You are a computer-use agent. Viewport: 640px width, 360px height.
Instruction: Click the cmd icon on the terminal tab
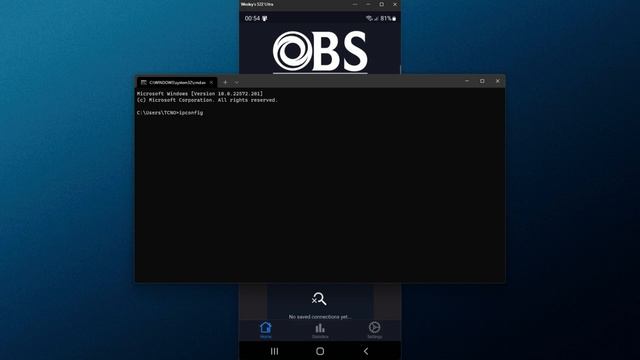pos(144,82)
